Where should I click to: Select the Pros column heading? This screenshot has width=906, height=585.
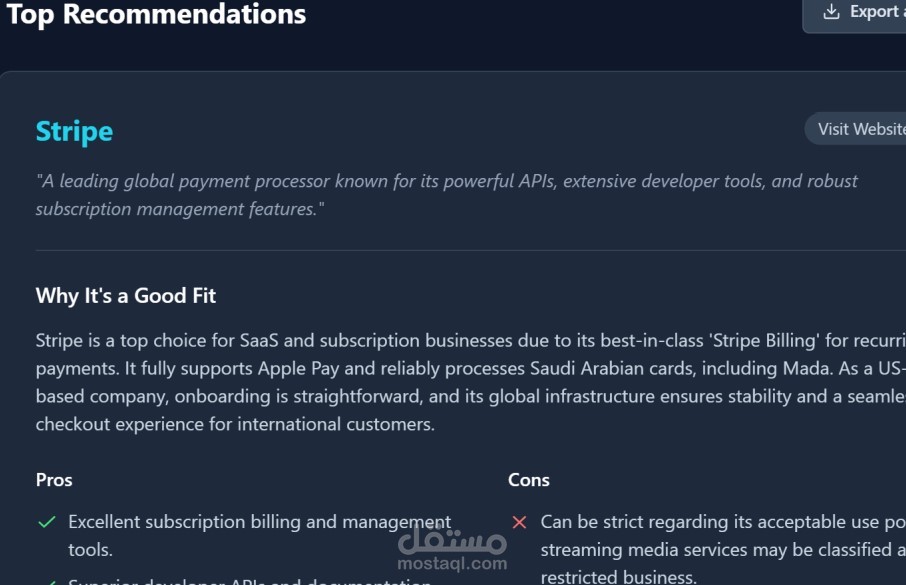[54, 479]
